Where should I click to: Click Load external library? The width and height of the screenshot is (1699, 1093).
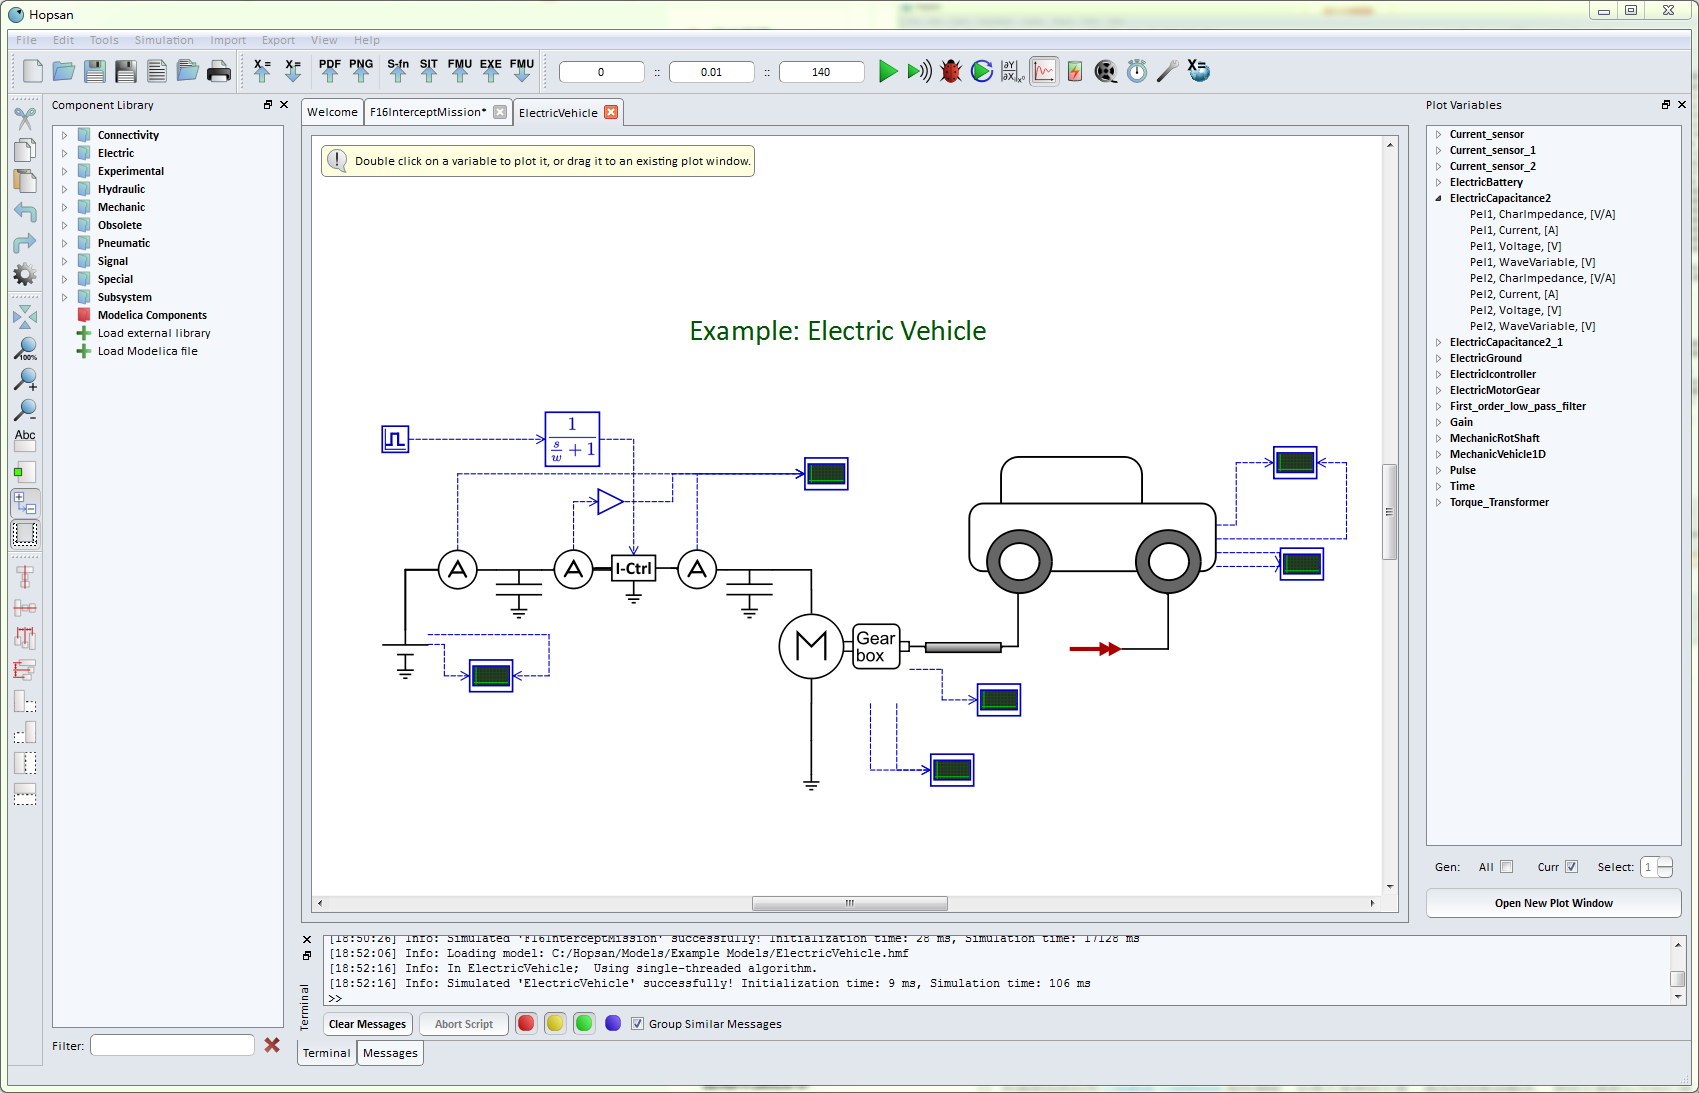(154, 333)
